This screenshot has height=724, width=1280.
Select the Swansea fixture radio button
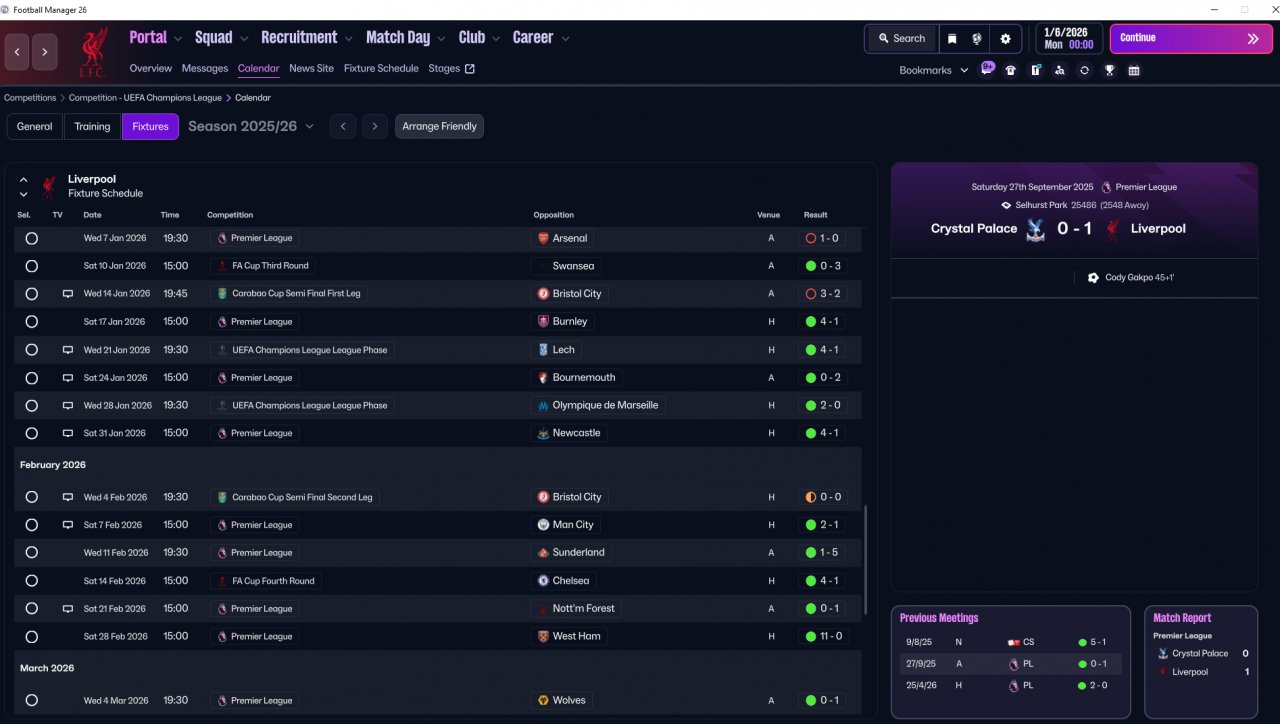point(31,266)
